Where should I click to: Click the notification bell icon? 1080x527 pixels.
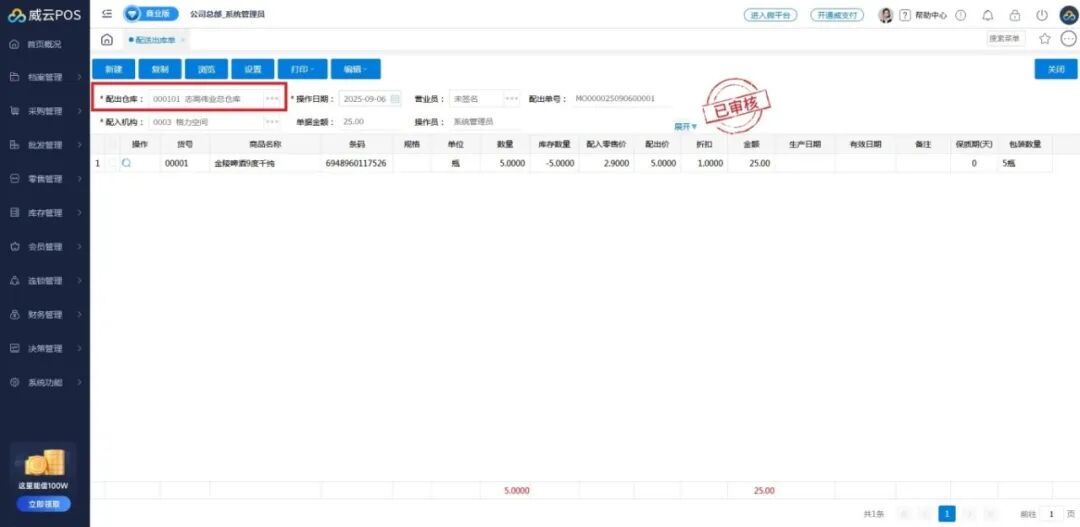[x=988, y=15]
